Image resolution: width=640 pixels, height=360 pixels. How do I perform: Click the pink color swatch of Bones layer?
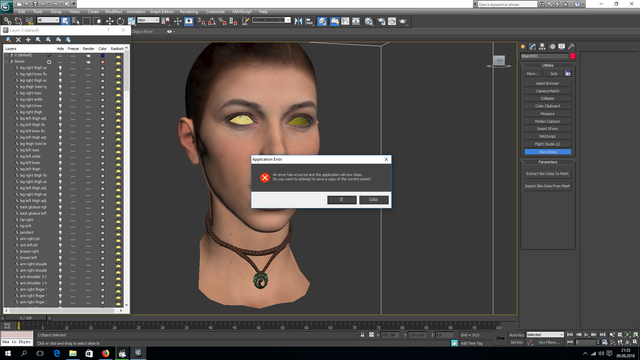pyautogui.click(x=102, y=62)
